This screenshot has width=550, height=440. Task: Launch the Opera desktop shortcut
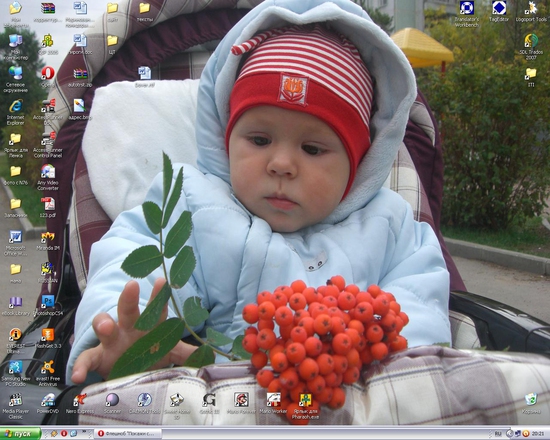48,73
